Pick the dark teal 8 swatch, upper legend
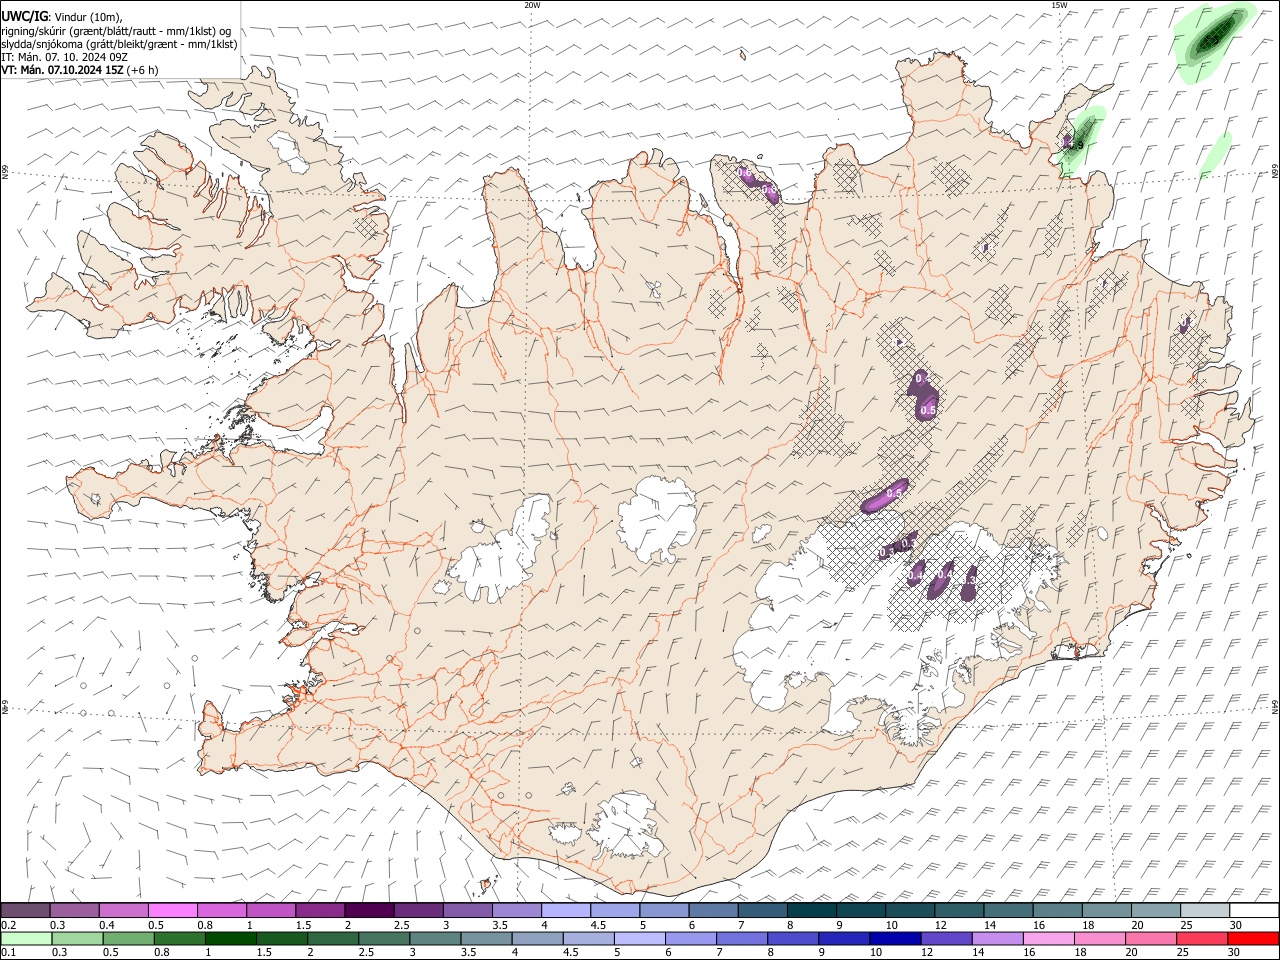The image size is (1280, 960). pyautogui.click(x=811, y=910)
